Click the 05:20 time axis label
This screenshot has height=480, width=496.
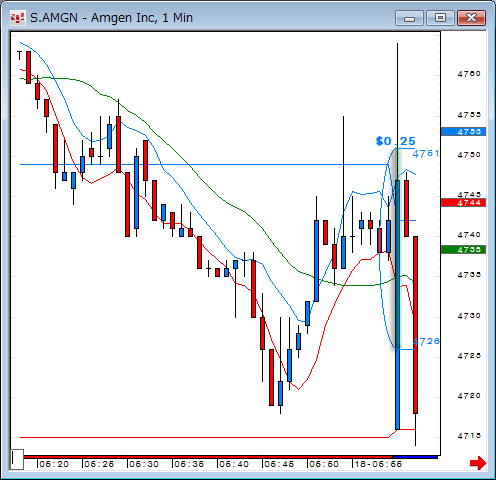[x=54, y=464]
